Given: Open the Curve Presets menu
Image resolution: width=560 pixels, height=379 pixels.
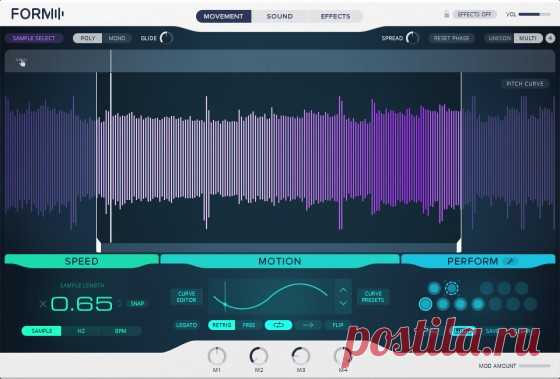Looking at the screenshot, I should point(373,297).
